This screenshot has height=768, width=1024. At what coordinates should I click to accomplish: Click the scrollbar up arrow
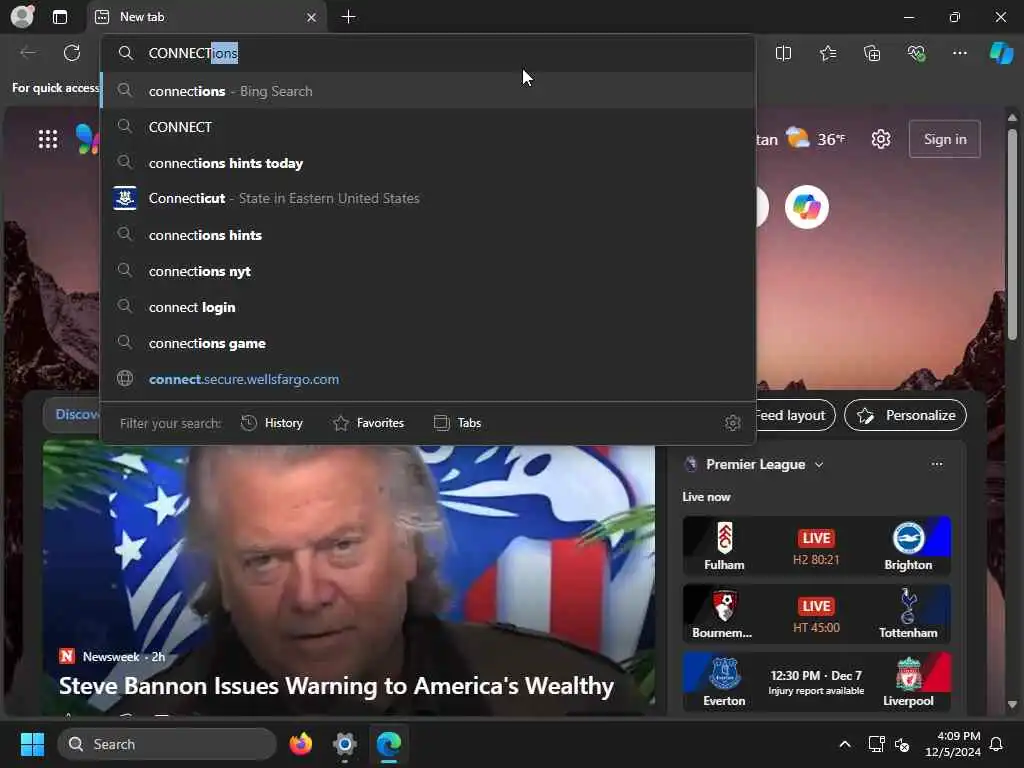coord(1012,118)
